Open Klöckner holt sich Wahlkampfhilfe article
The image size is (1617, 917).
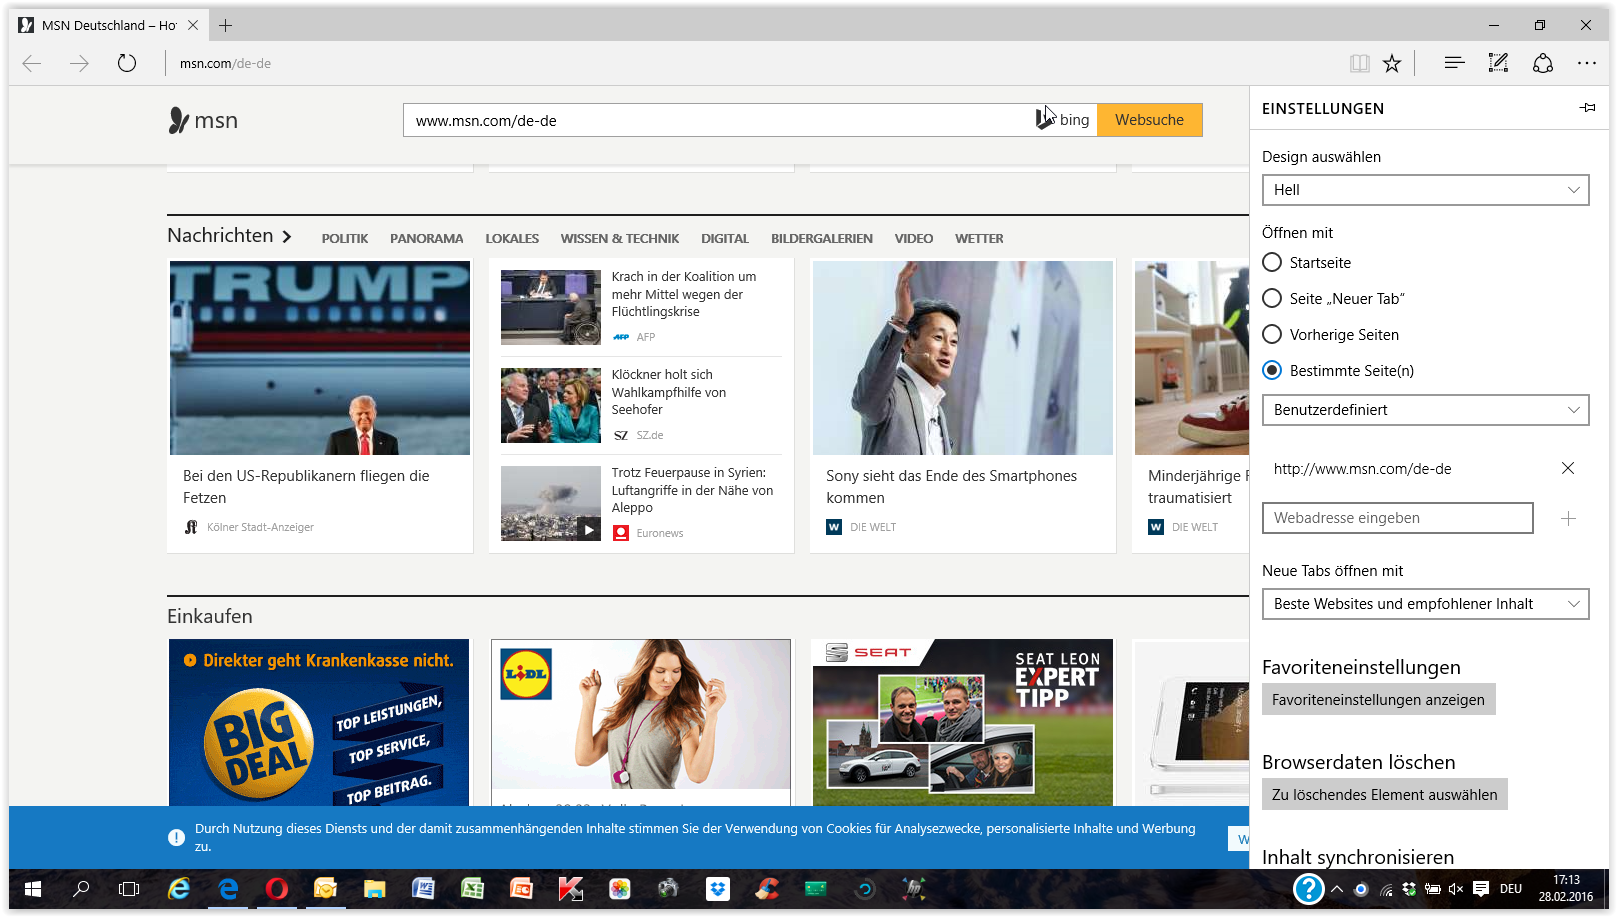[x=669, y=392]
